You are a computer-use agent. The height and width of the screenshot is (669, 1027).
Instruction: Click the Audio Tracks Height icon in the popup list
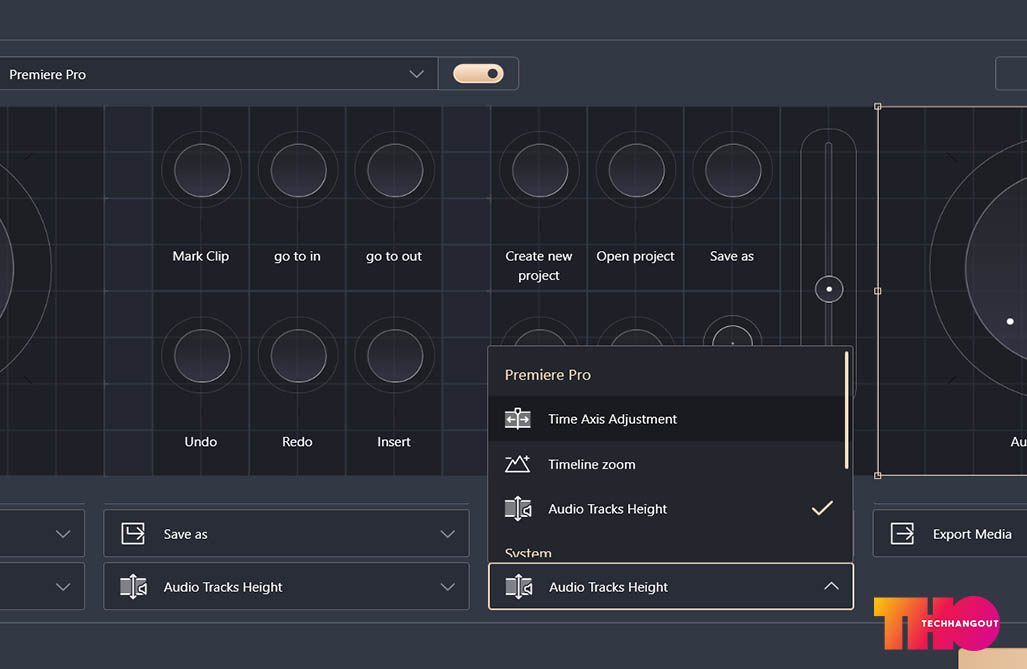[x=517, y=508]
